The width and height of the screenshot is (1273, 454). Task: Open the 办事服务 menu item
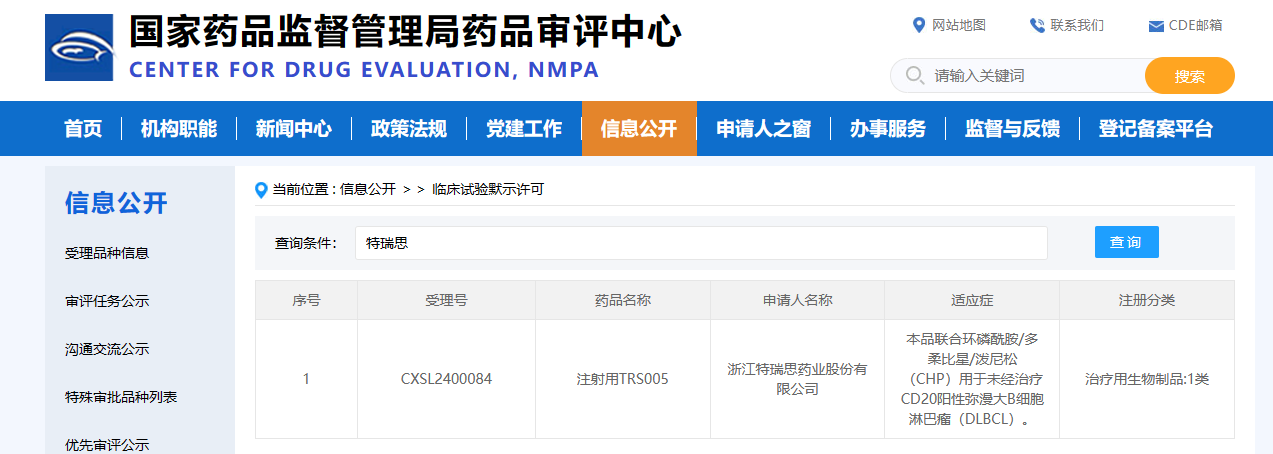888,128
